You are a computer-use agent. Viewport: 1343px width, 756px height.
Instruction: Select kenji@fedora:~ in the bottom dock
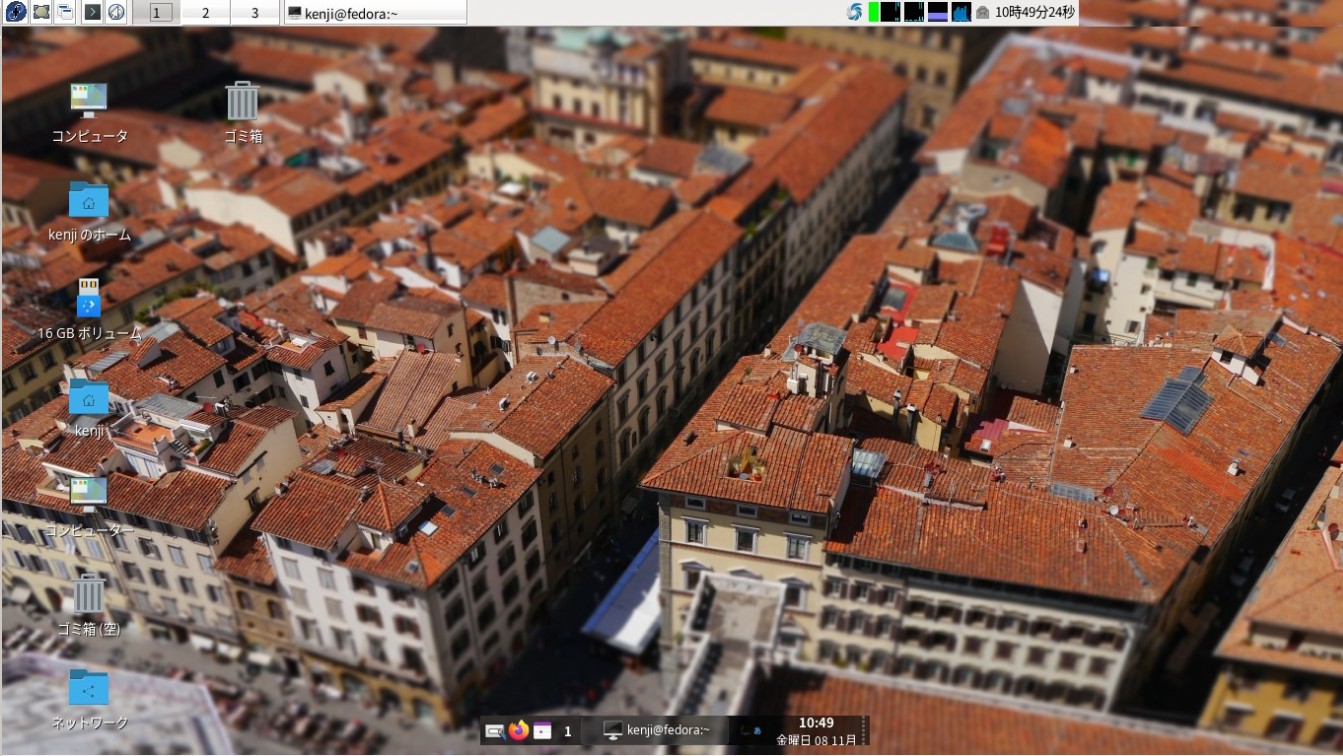click(657, 731)
